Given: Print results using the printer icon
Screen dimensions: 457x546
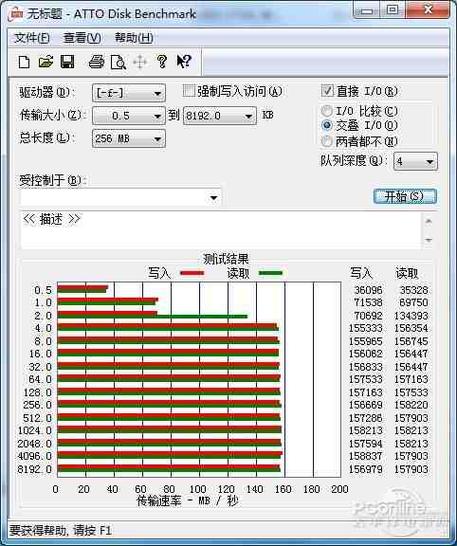Looking at the screenshot, I should click(96, 62).
